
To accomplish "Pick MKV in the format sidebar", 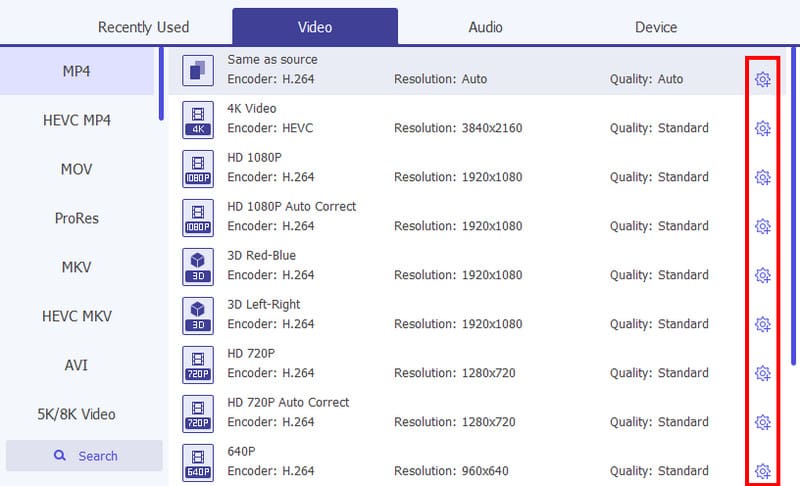I will [x=77, y=267].
